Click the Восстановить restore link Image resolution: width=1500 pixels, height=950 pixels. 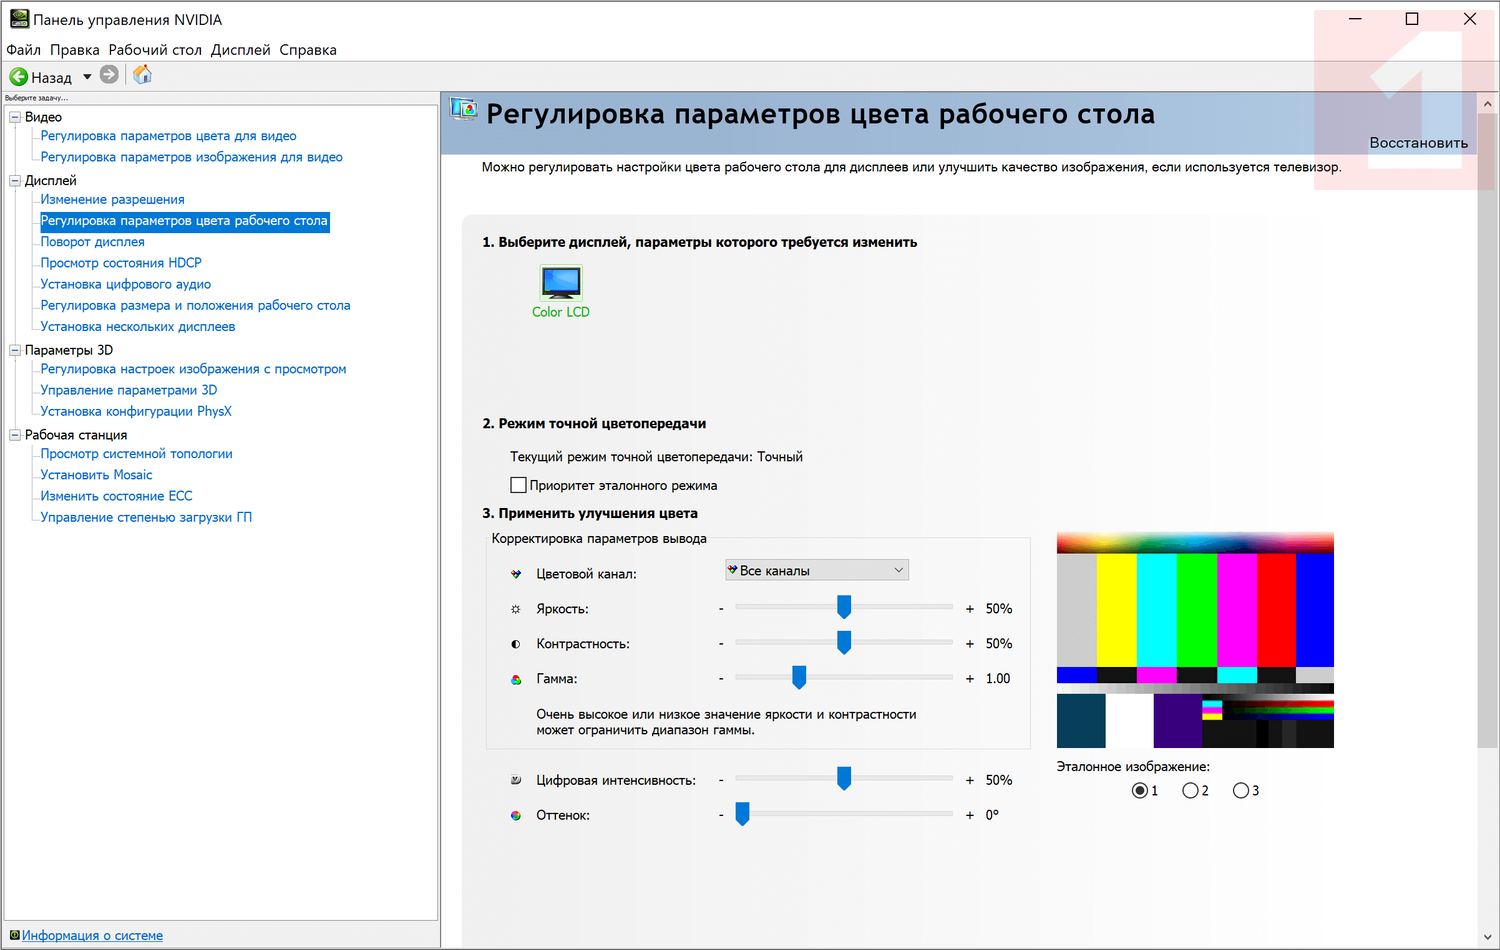(1418, 143)
